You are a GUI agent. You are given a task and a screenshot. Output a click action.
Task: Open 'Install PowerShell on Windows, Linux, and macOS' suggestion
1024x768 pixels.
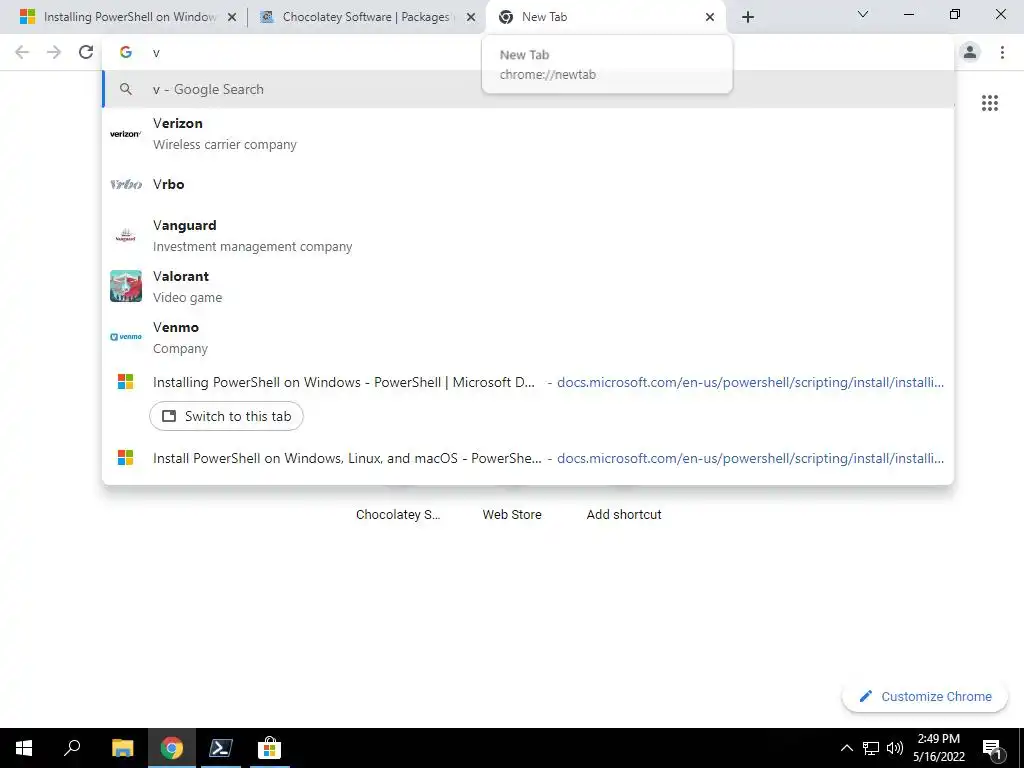(528, 458)
